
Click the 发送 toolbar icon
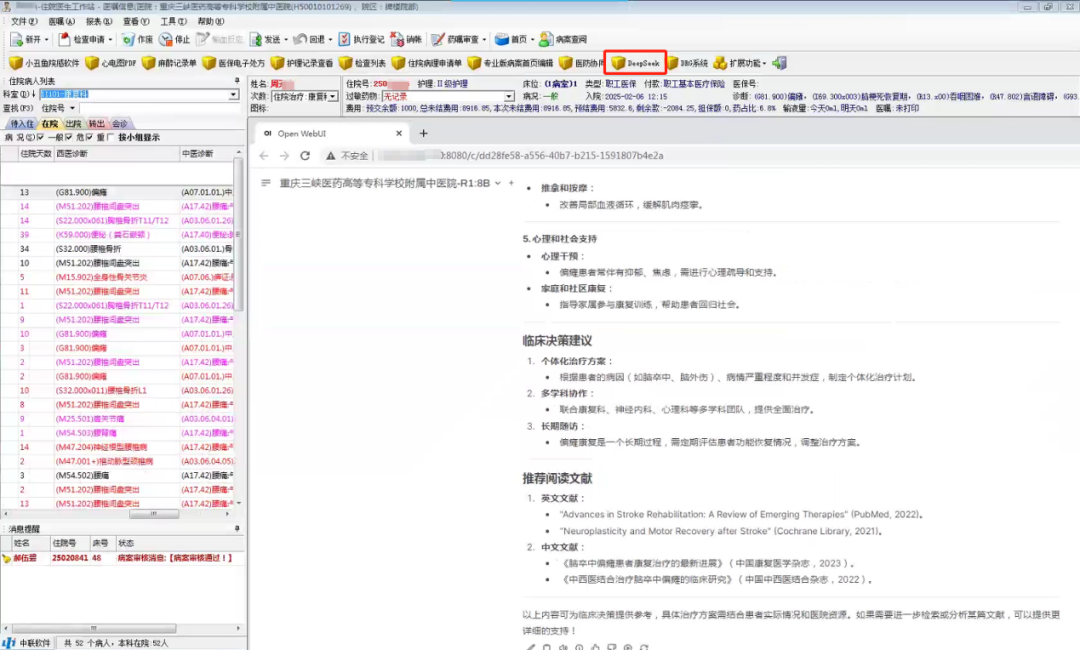pyautogui.click(x=256, y=39)
